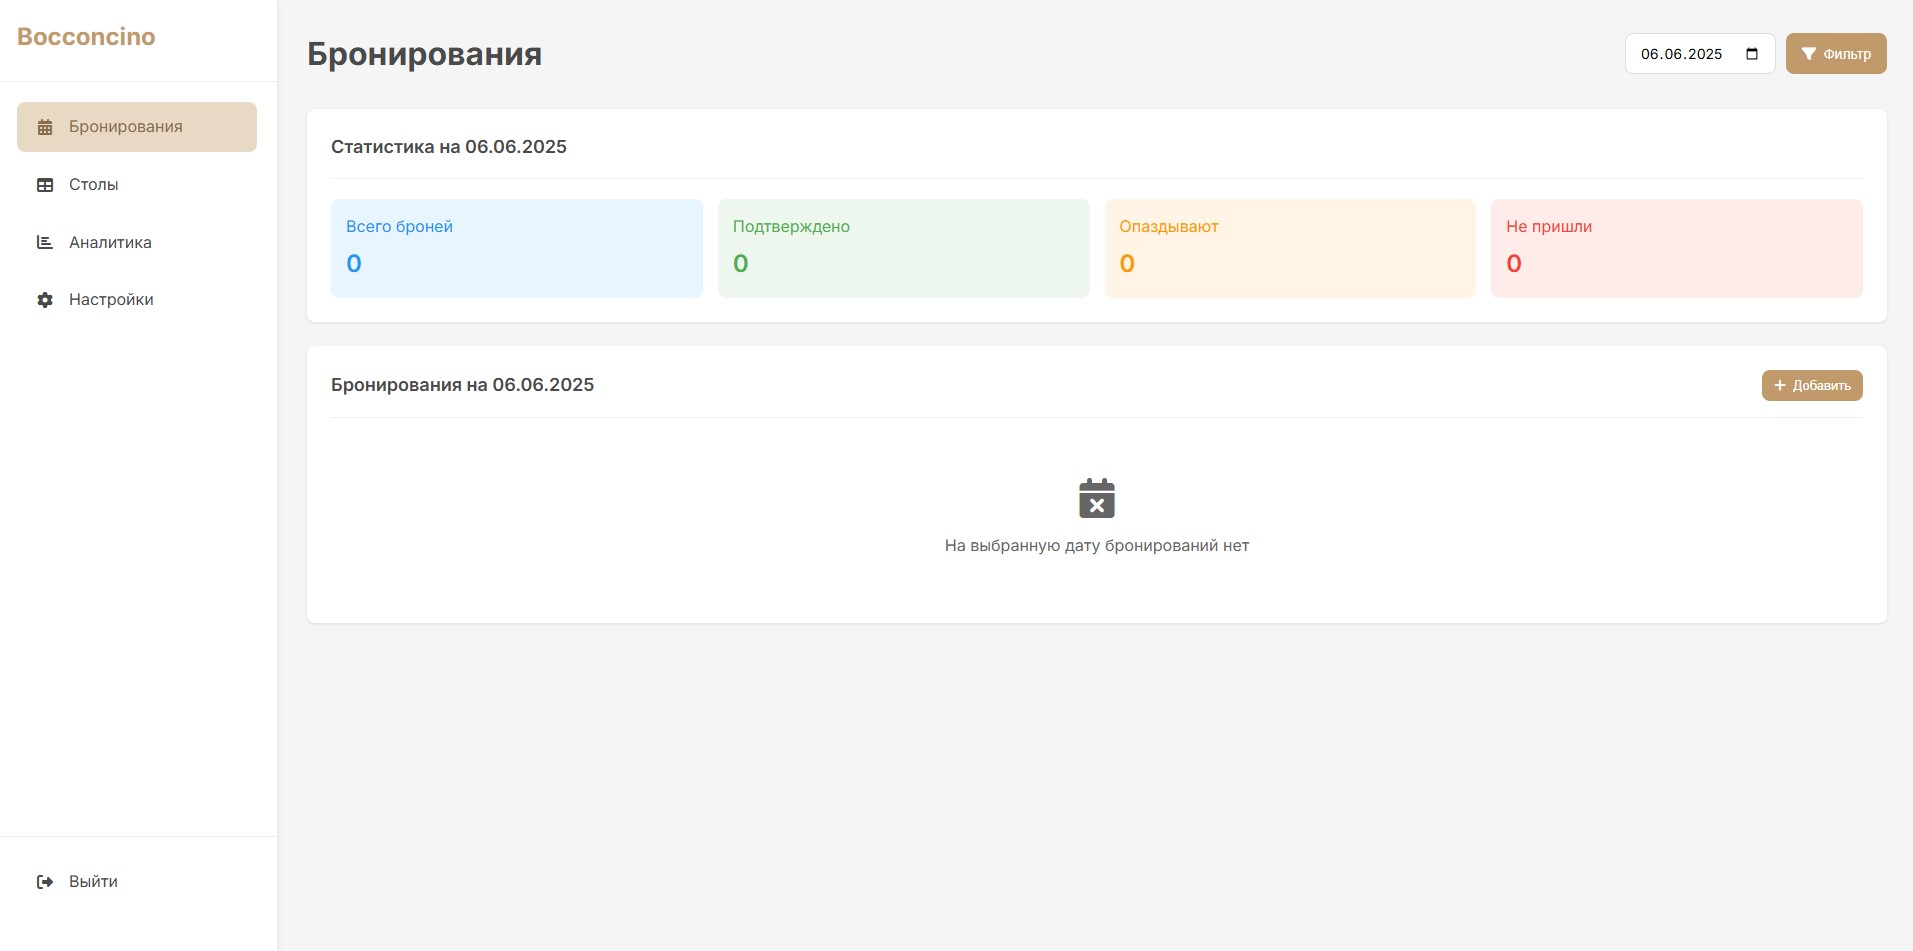
Task: Open the Бронирования sidebar menu item
Action: [x=137, y=127]
